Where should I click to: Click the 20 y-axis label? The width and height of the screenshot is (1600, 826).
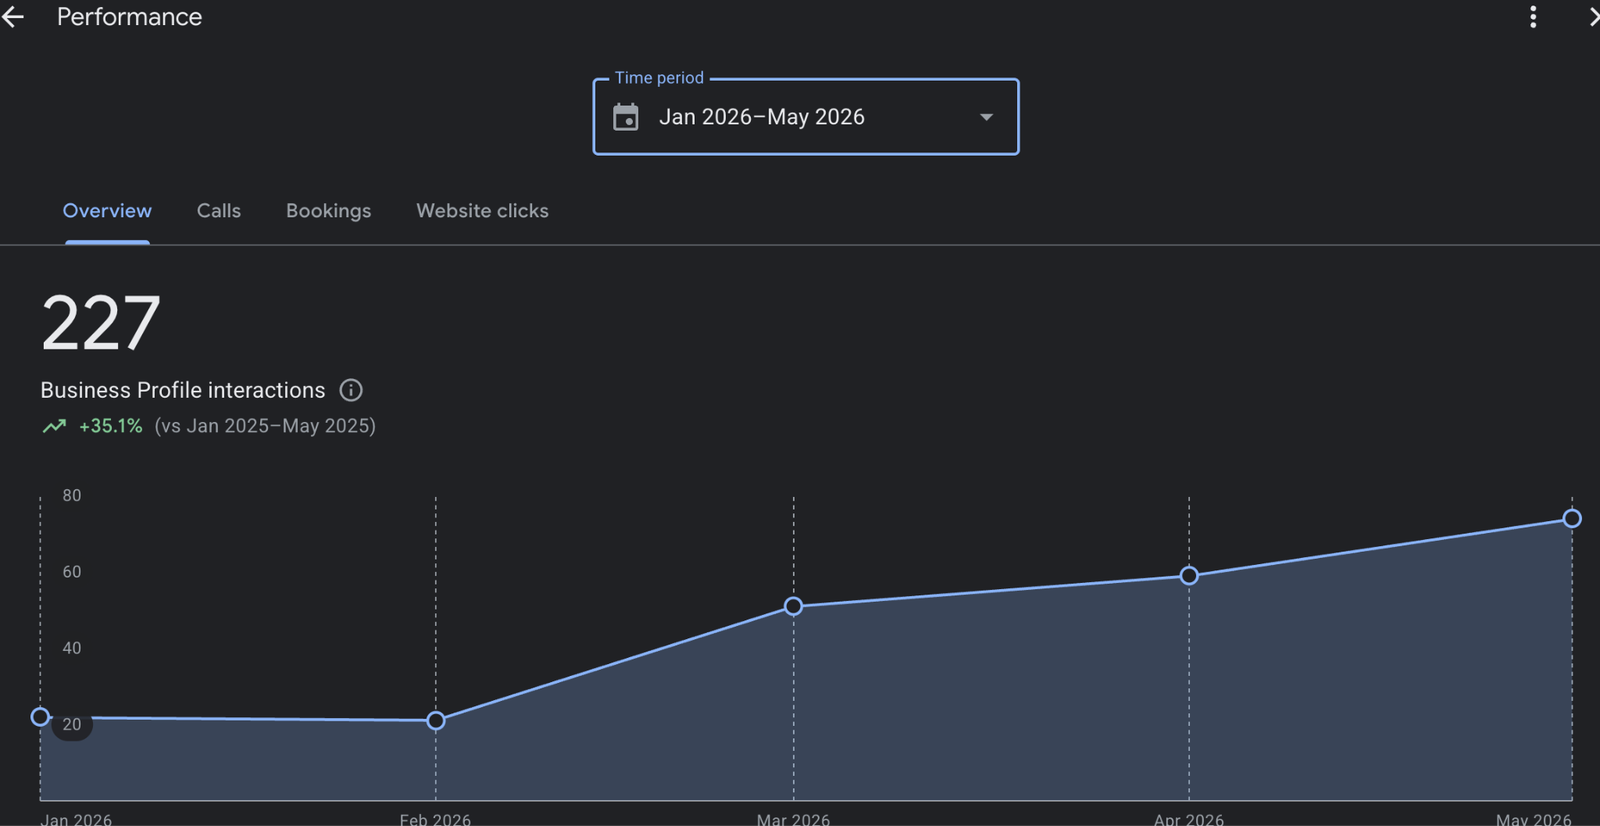(72, 724)
